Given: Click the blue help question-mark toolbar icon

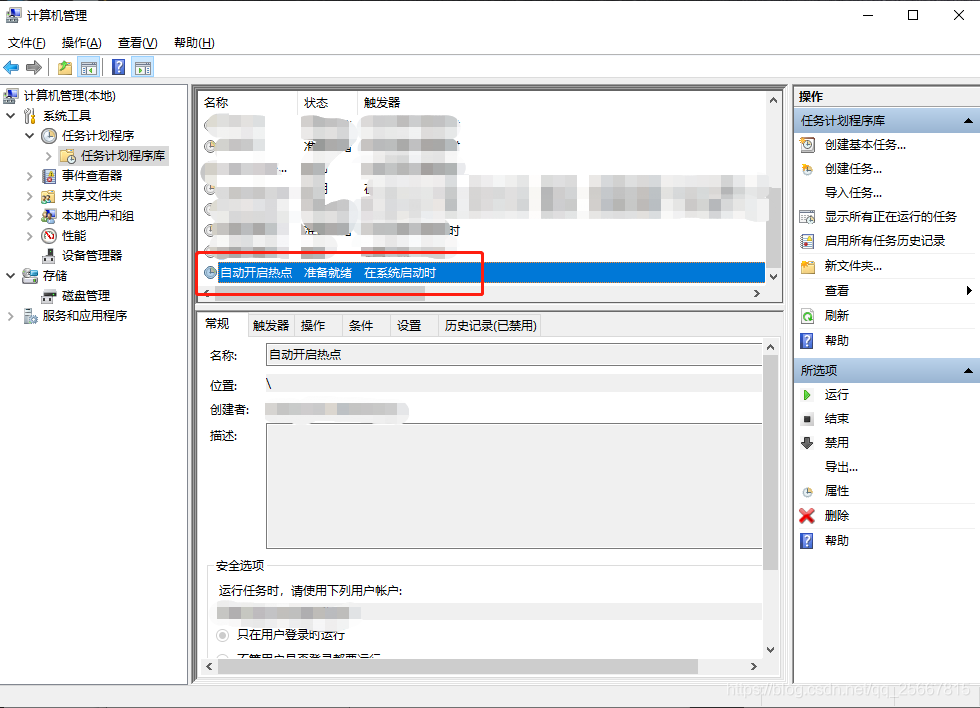Looking at the screenshot, I should coord(118,67).
